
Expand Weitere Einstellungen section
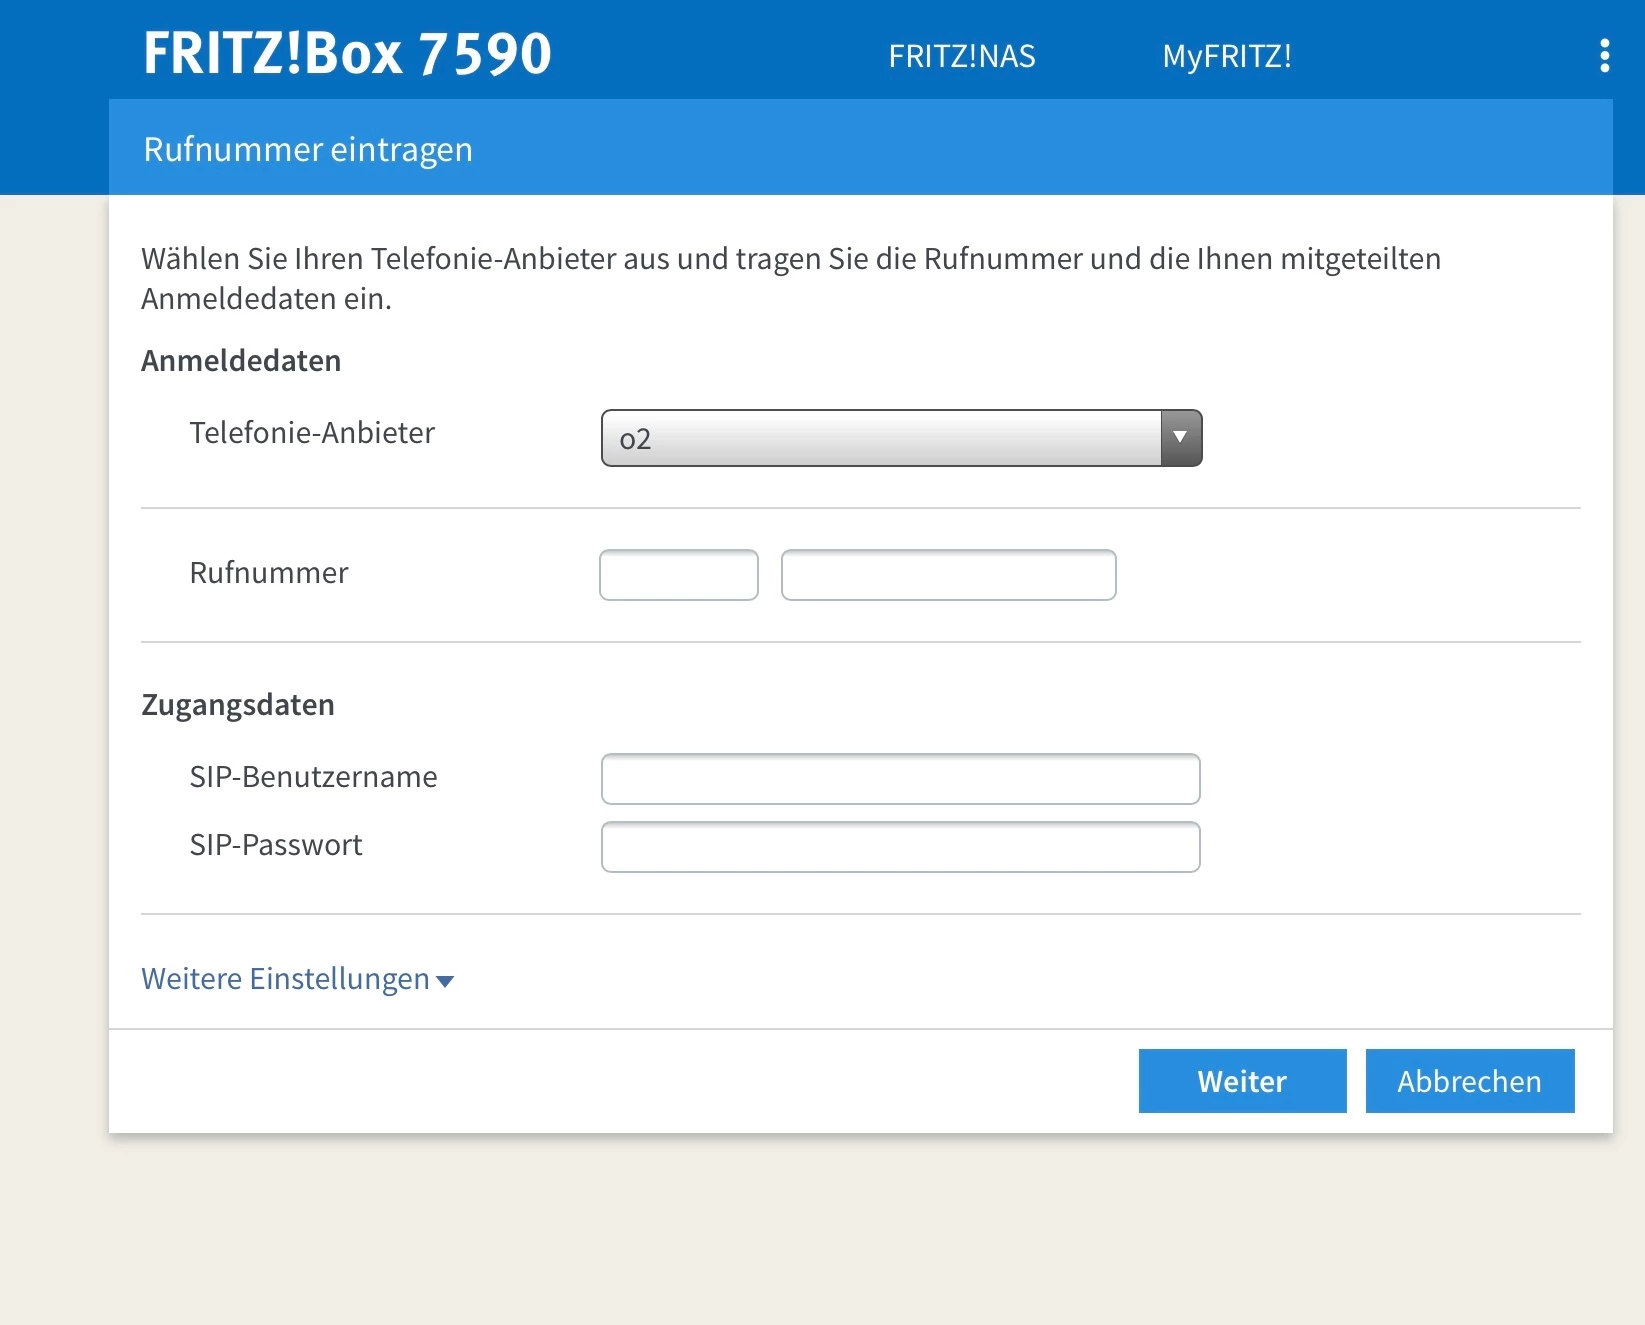click(x=298, y=979)
